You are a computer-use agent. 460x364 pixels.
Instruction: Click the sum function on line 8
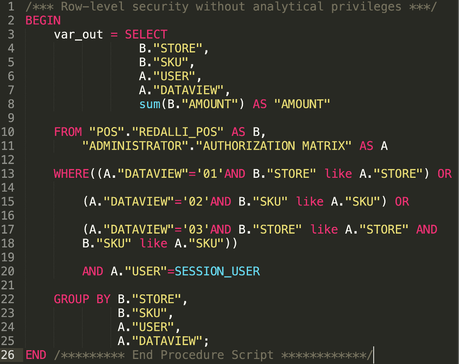pyautogui.click(x=150, y=104)
